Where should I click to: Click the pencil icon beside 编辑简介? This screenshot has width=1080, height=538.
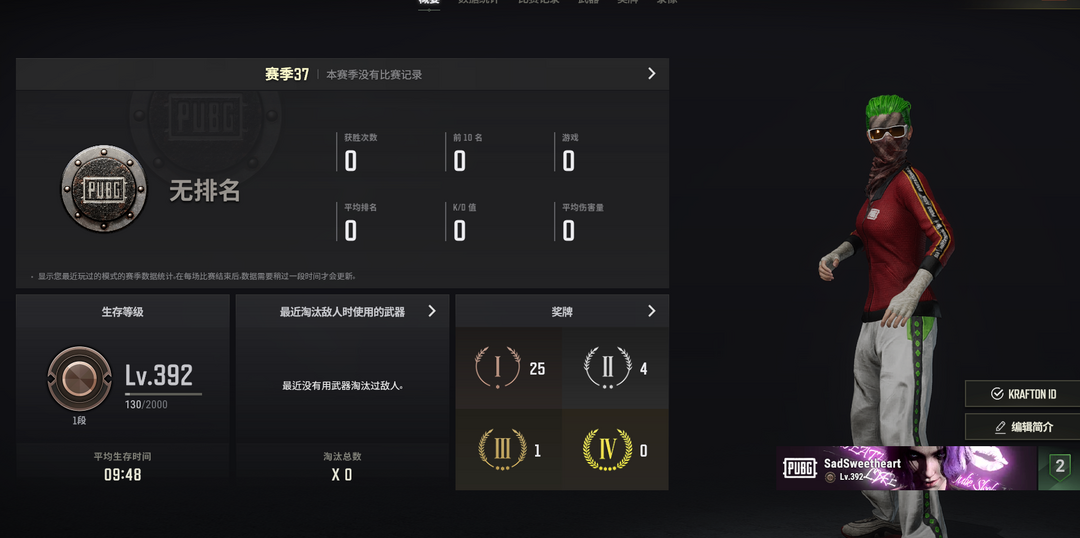[1001, 427]
